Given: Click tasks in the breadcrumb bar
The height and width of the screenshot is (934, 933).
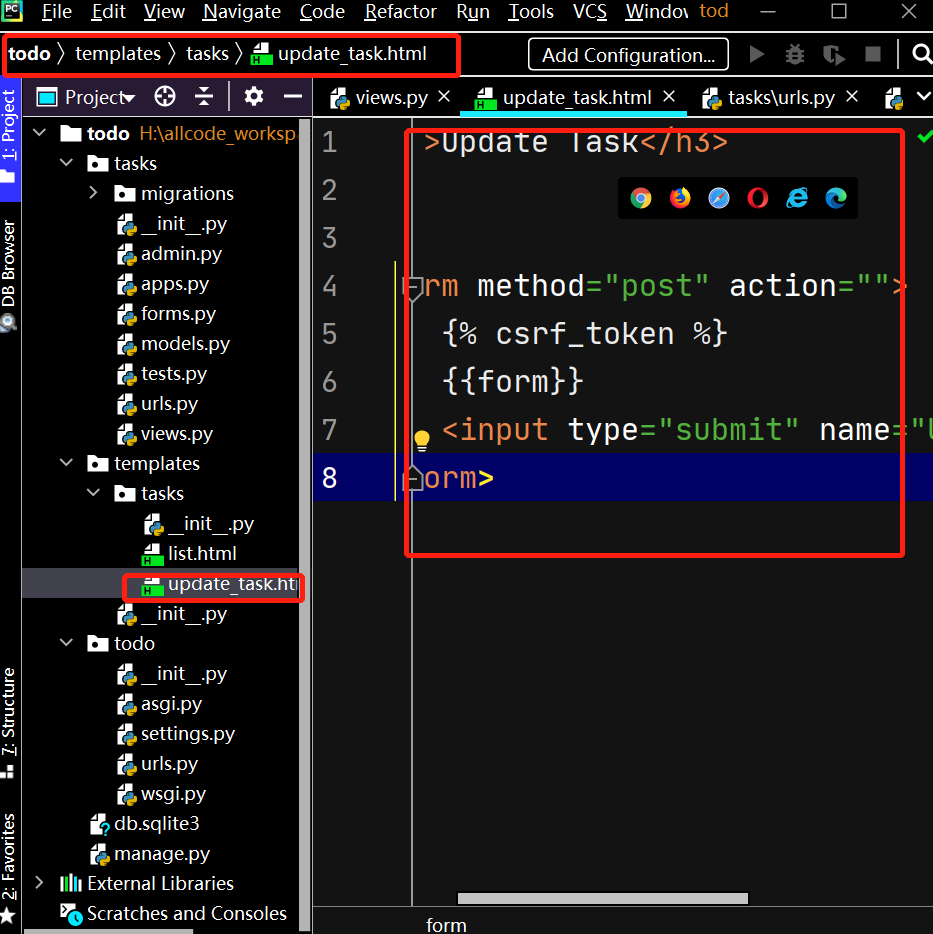Looking at the screenshot, I should coord(207,54).
